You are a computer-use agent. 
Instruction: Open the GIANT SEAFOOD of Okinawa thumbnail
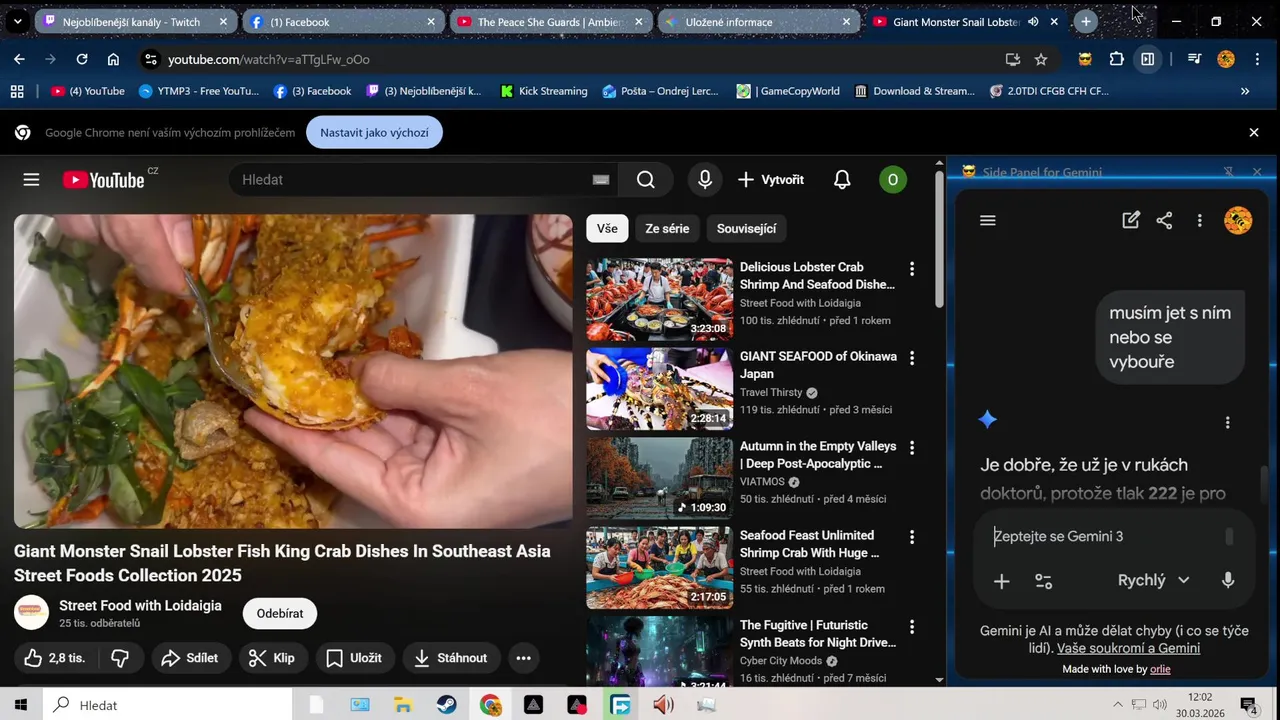(x=659, y=389)
